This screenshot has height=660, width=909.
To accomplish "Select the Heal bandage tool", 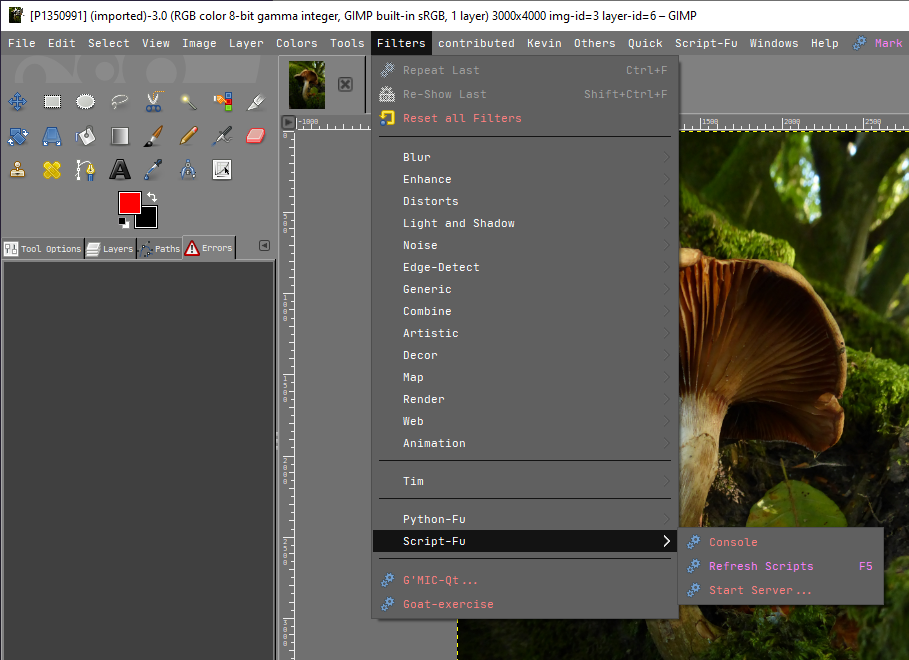I will (52, 170).
